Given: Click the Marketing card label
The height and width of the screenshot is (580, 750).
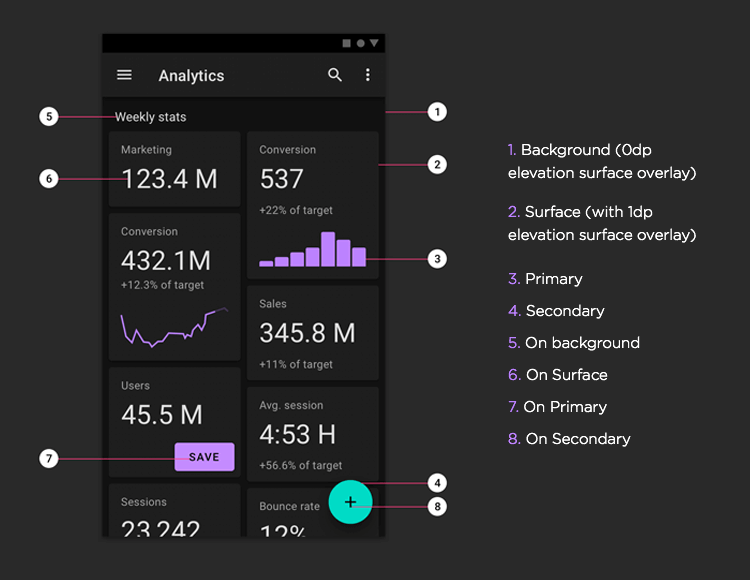Looking at the screenshot, I should (x=146, y=150).
